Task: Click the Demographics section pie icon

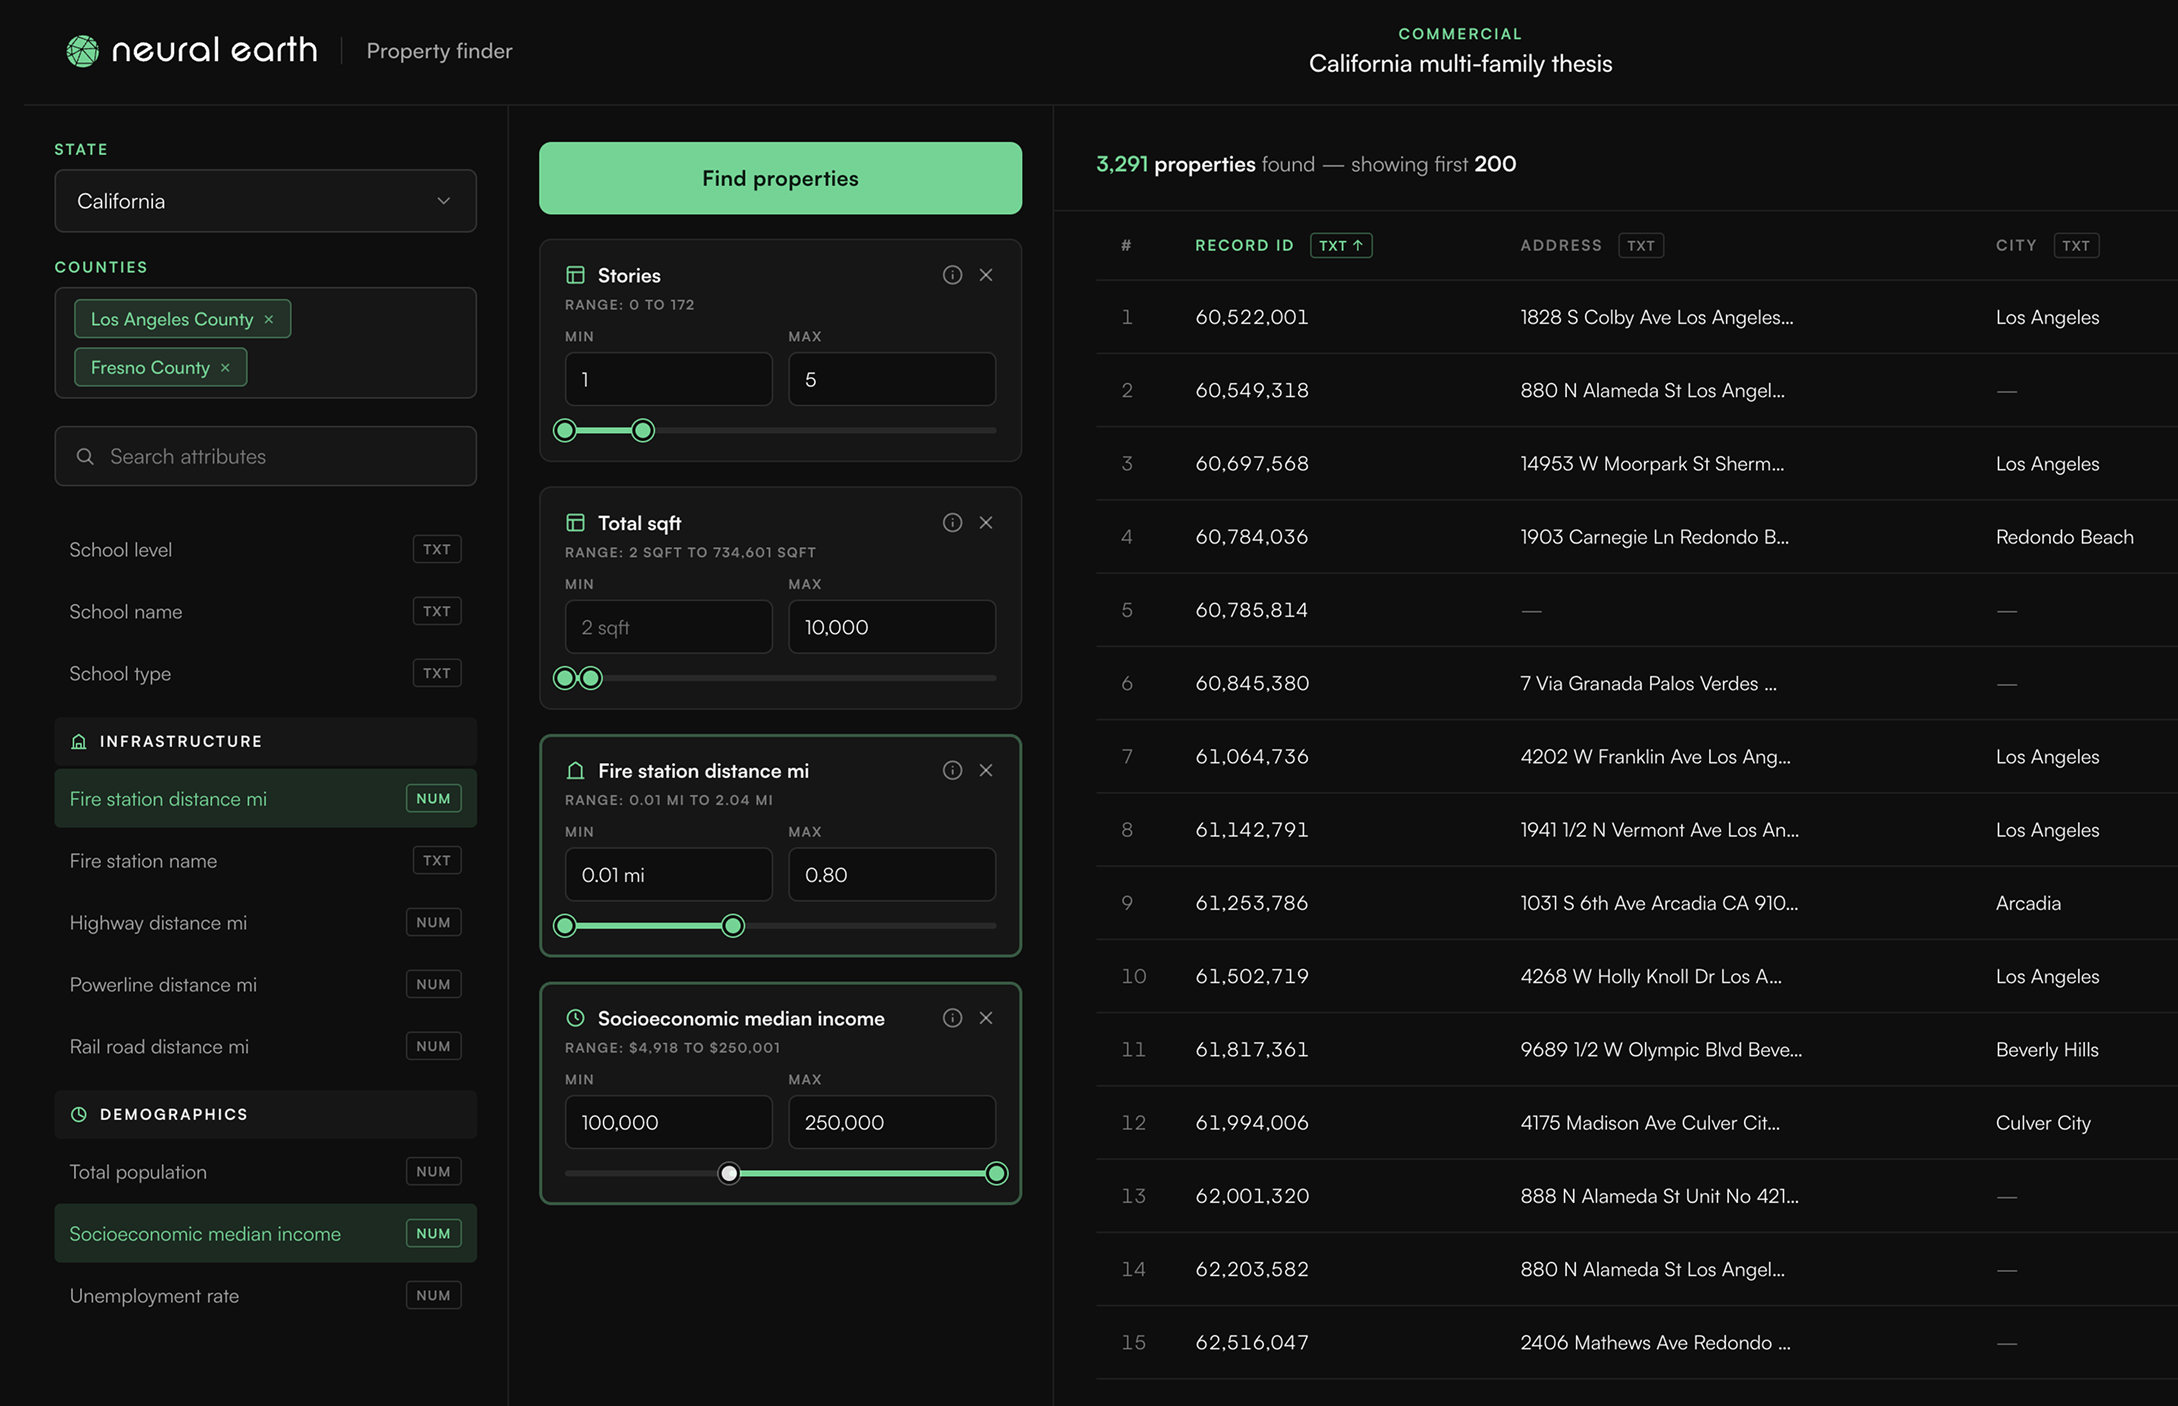Action: pyautogui.click(x=79, y=1115)
